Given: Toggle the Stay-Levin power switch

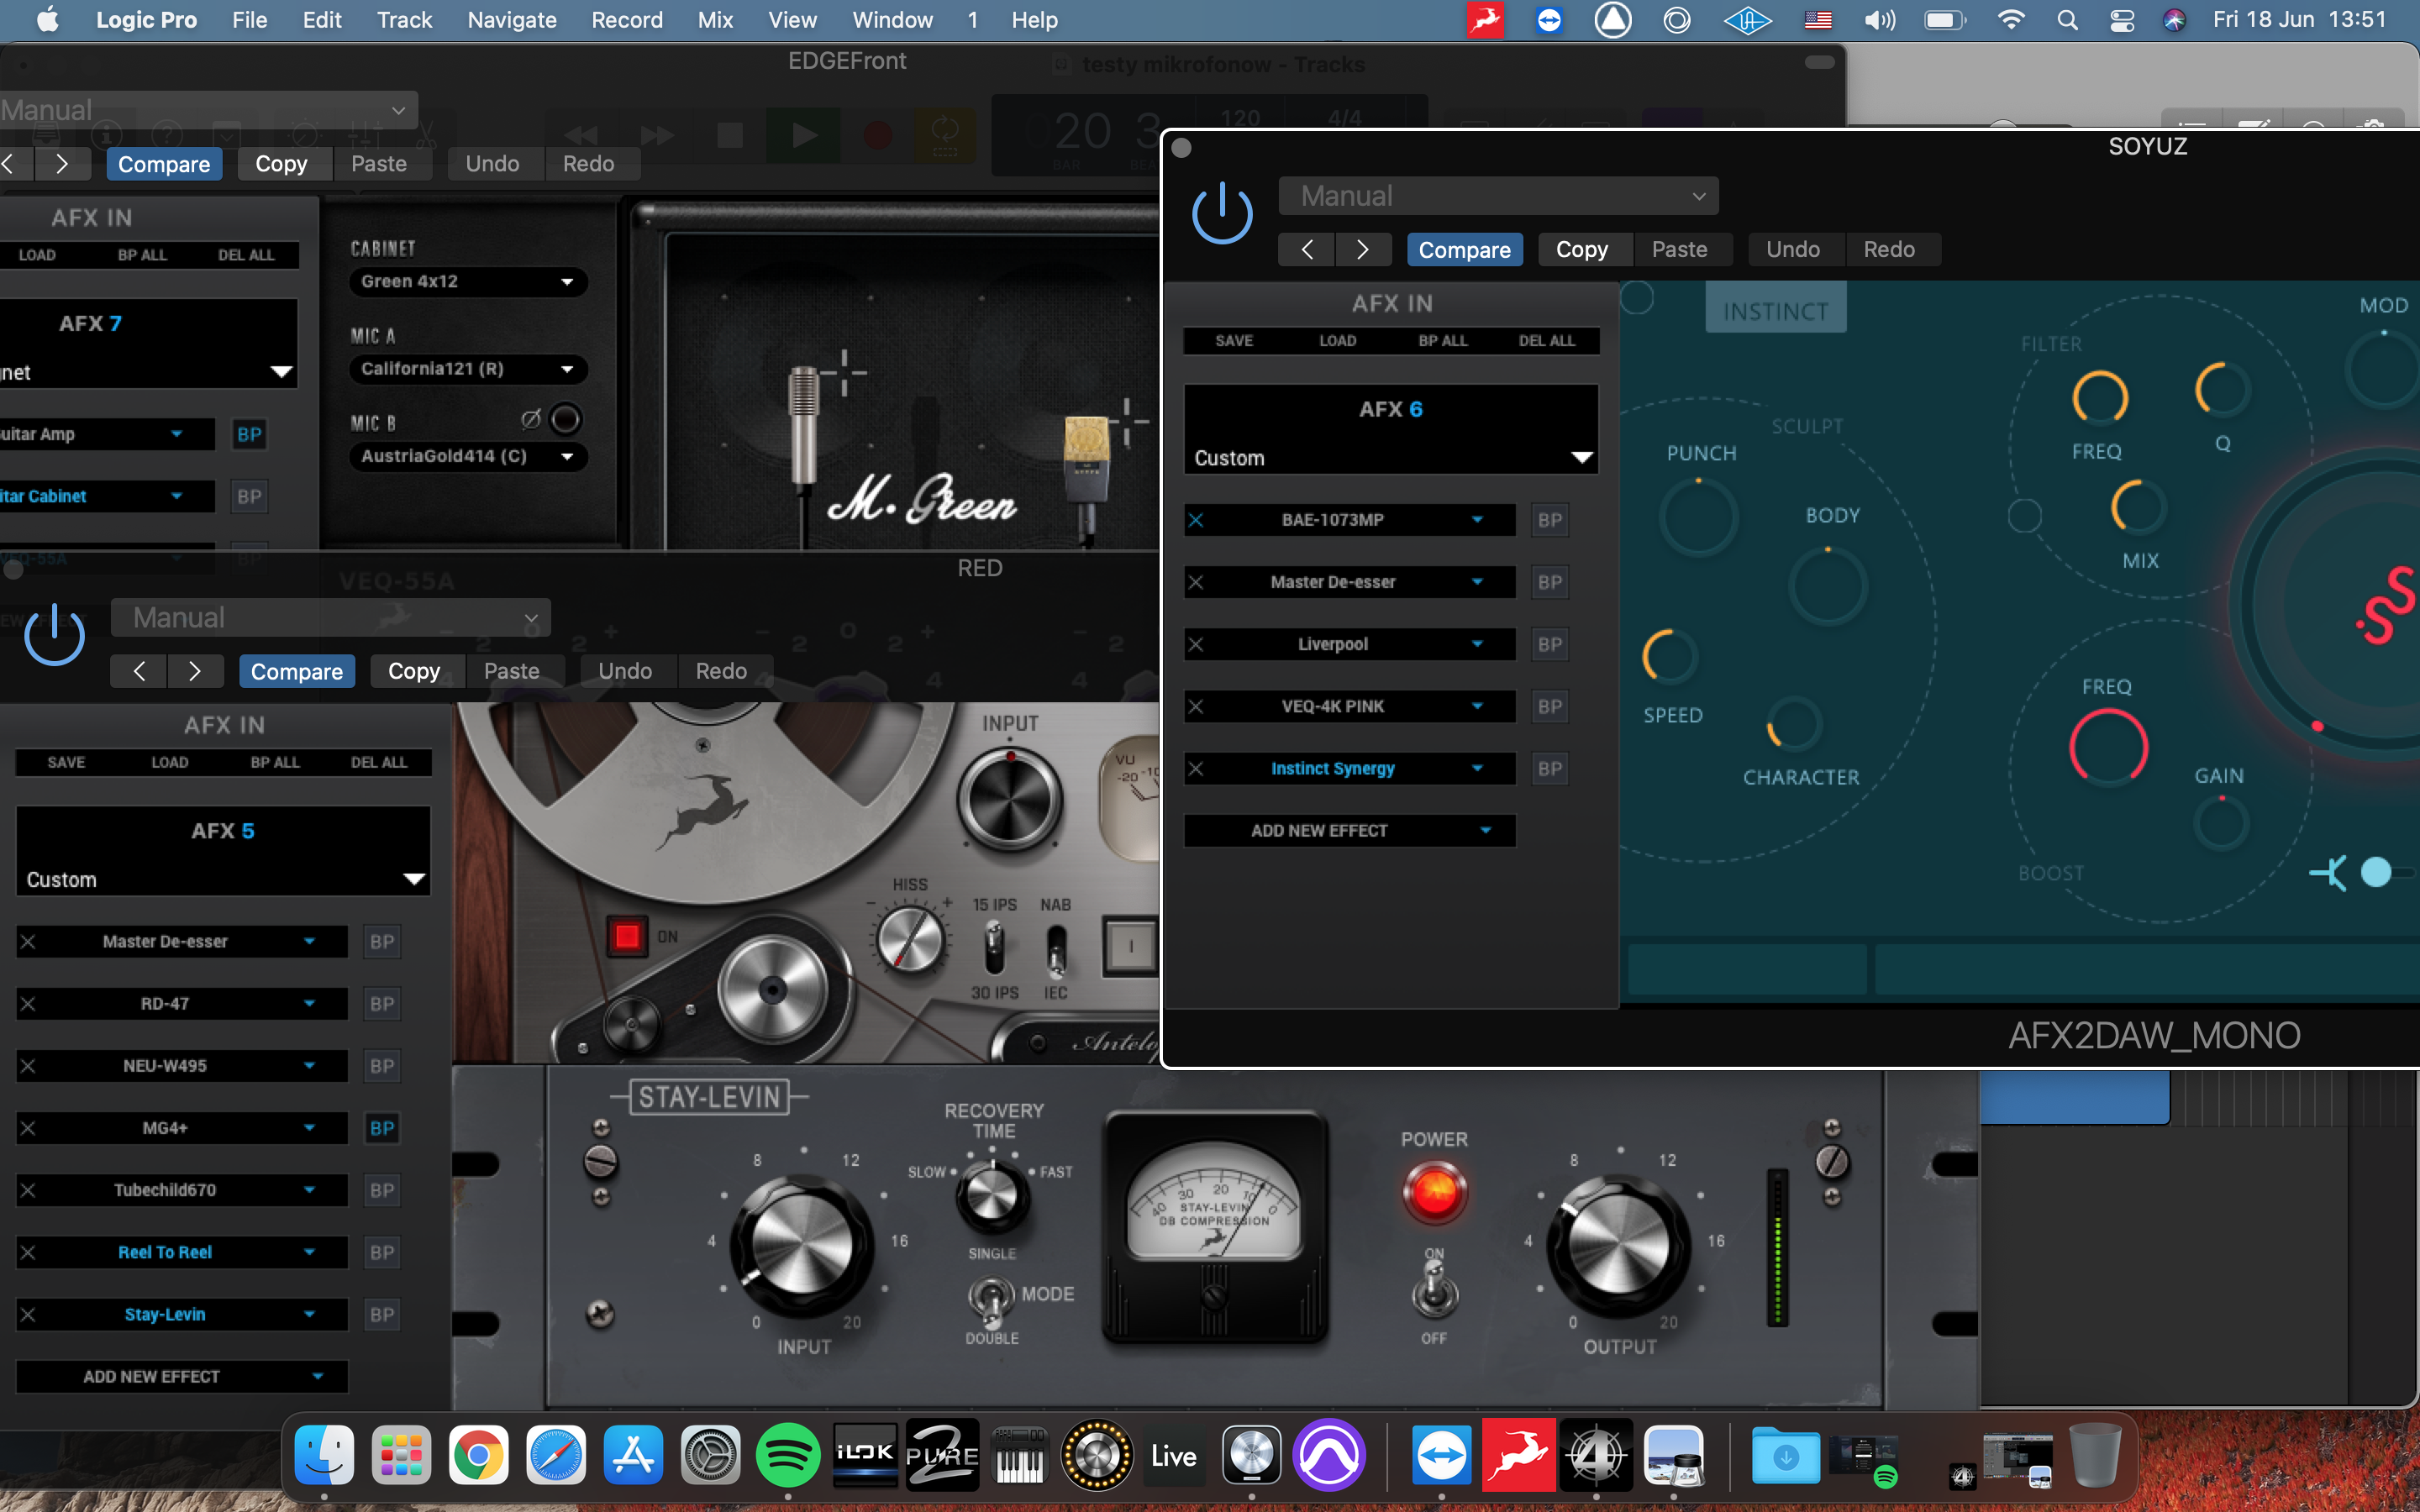Looking at the screenshot, I should [1434, 1290].
